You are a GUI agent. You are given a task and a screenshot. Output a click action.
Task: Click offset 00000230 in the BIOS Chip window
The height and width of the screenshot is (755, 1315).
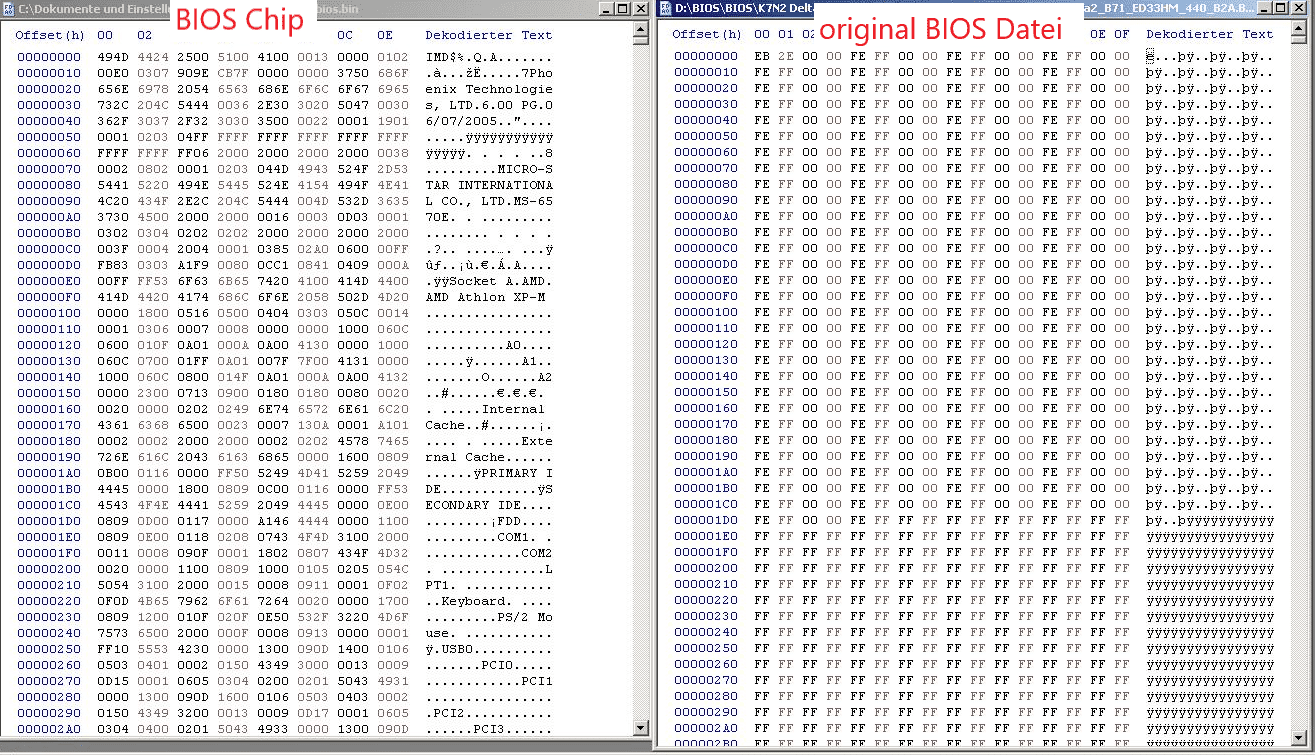pyautogui.click(x=49, y=617)
